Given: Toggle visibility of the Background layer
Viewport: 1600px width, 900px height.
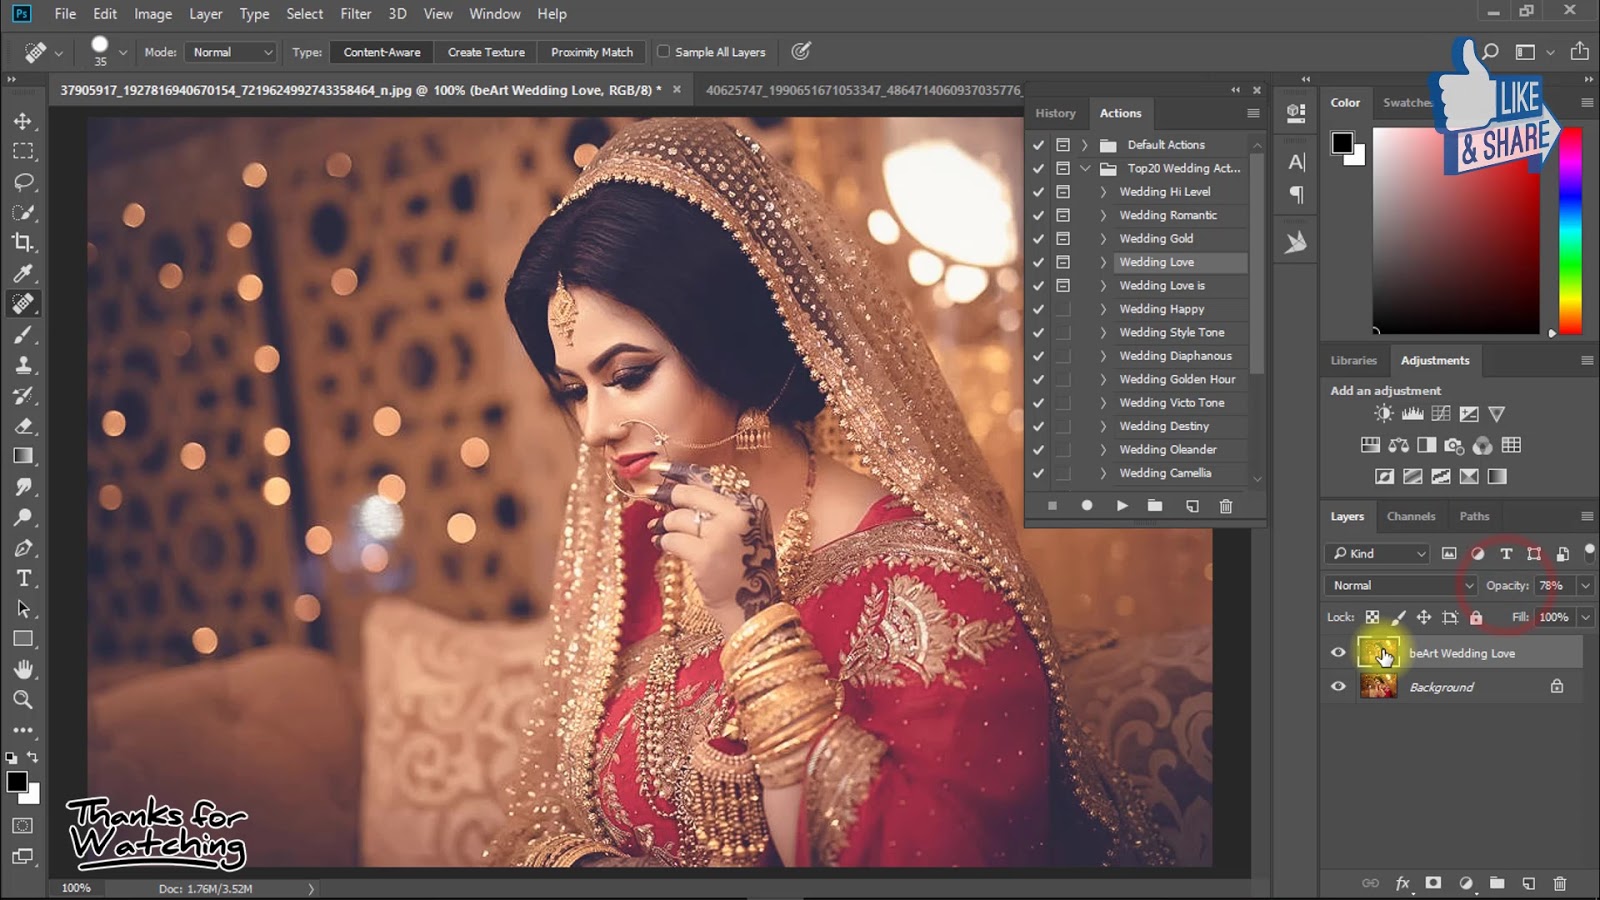Looking at the screenshot, I should coord(1338,687).
